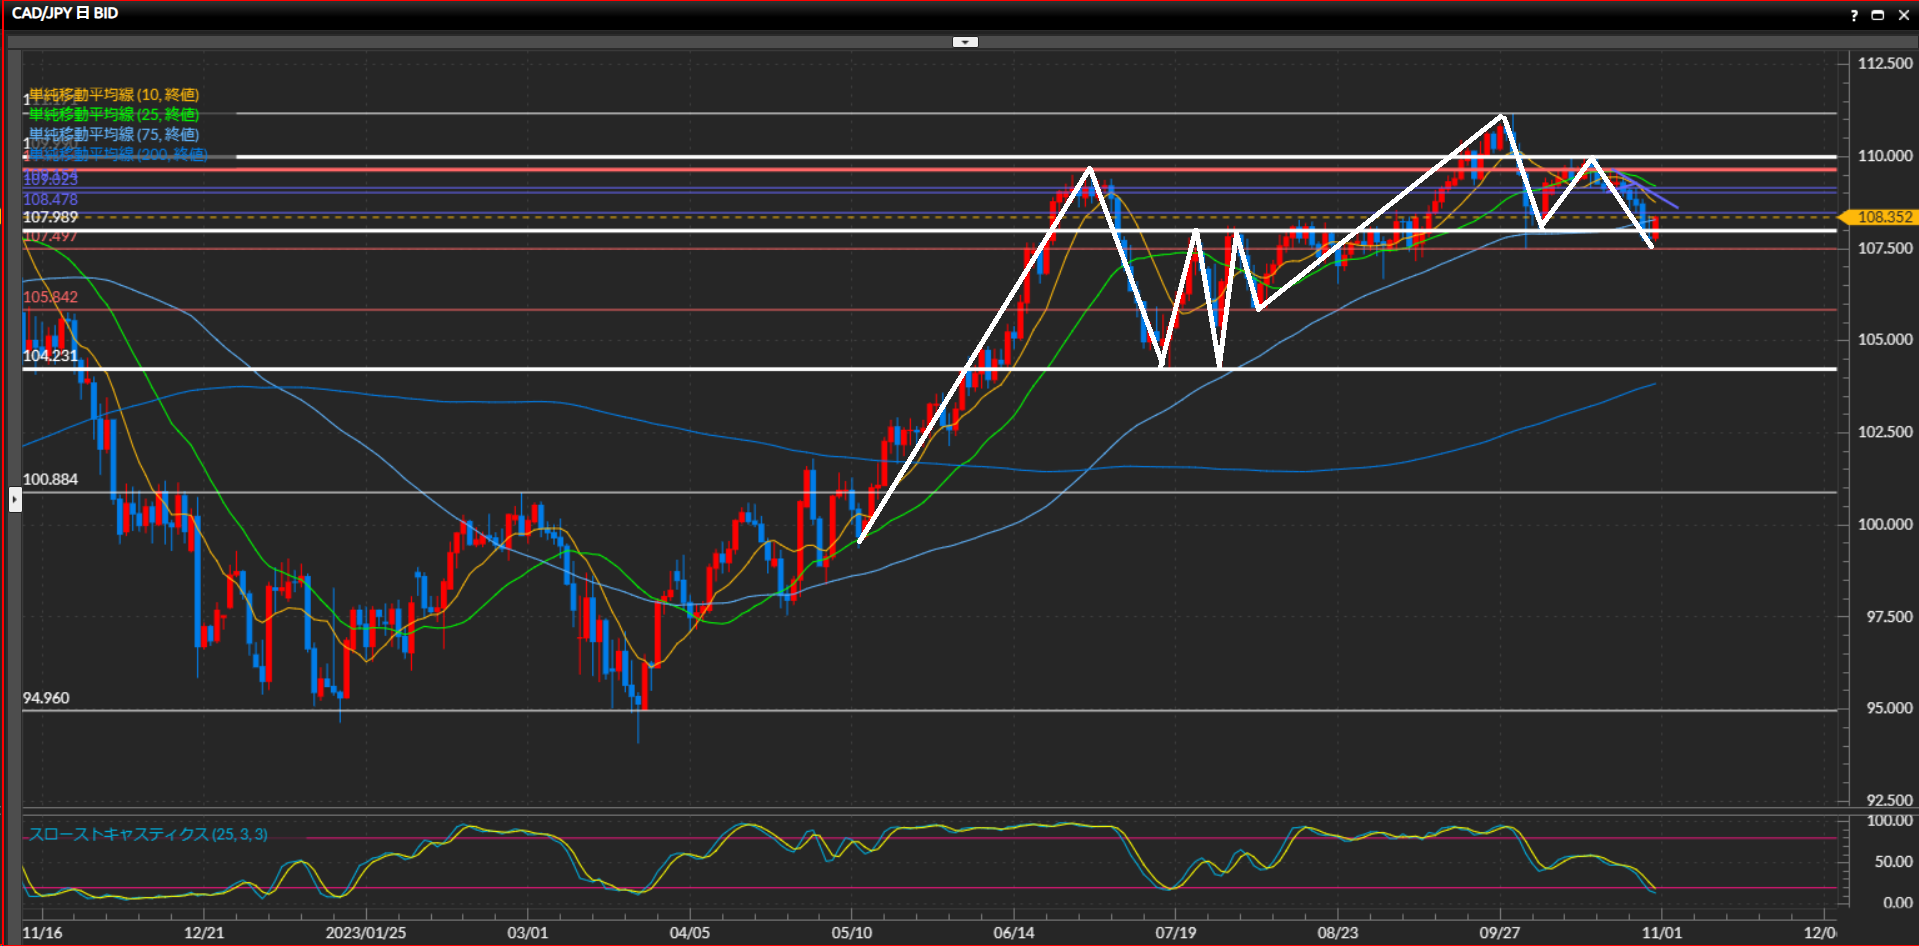Select the 10-period simple moving average label
Viewport: 1919px width, 946px height.
tap(114, 95)
